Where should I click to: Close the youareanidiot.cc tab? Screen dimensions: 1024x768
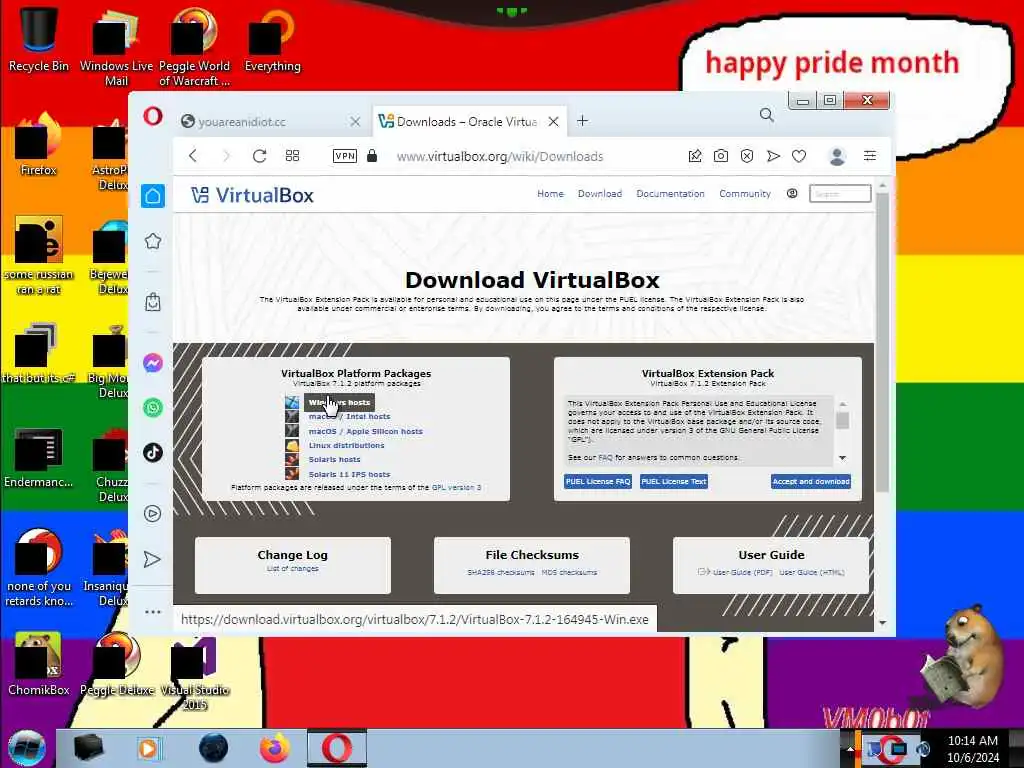[355, 121]
